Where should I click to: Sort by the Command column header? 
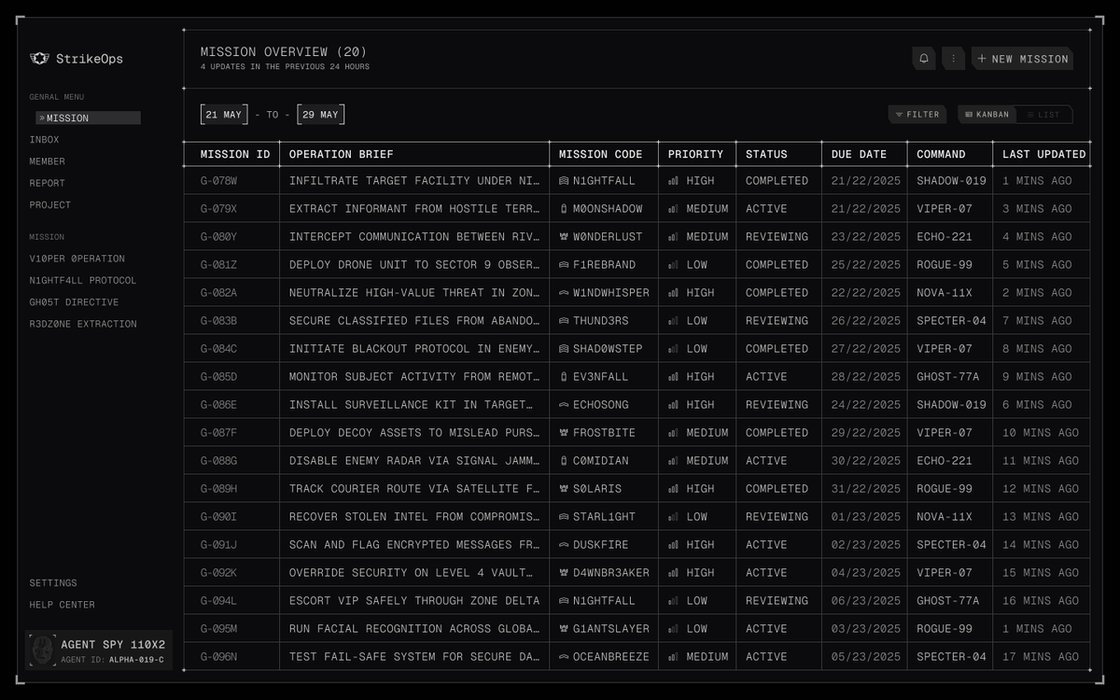click(x=941, y=154)
